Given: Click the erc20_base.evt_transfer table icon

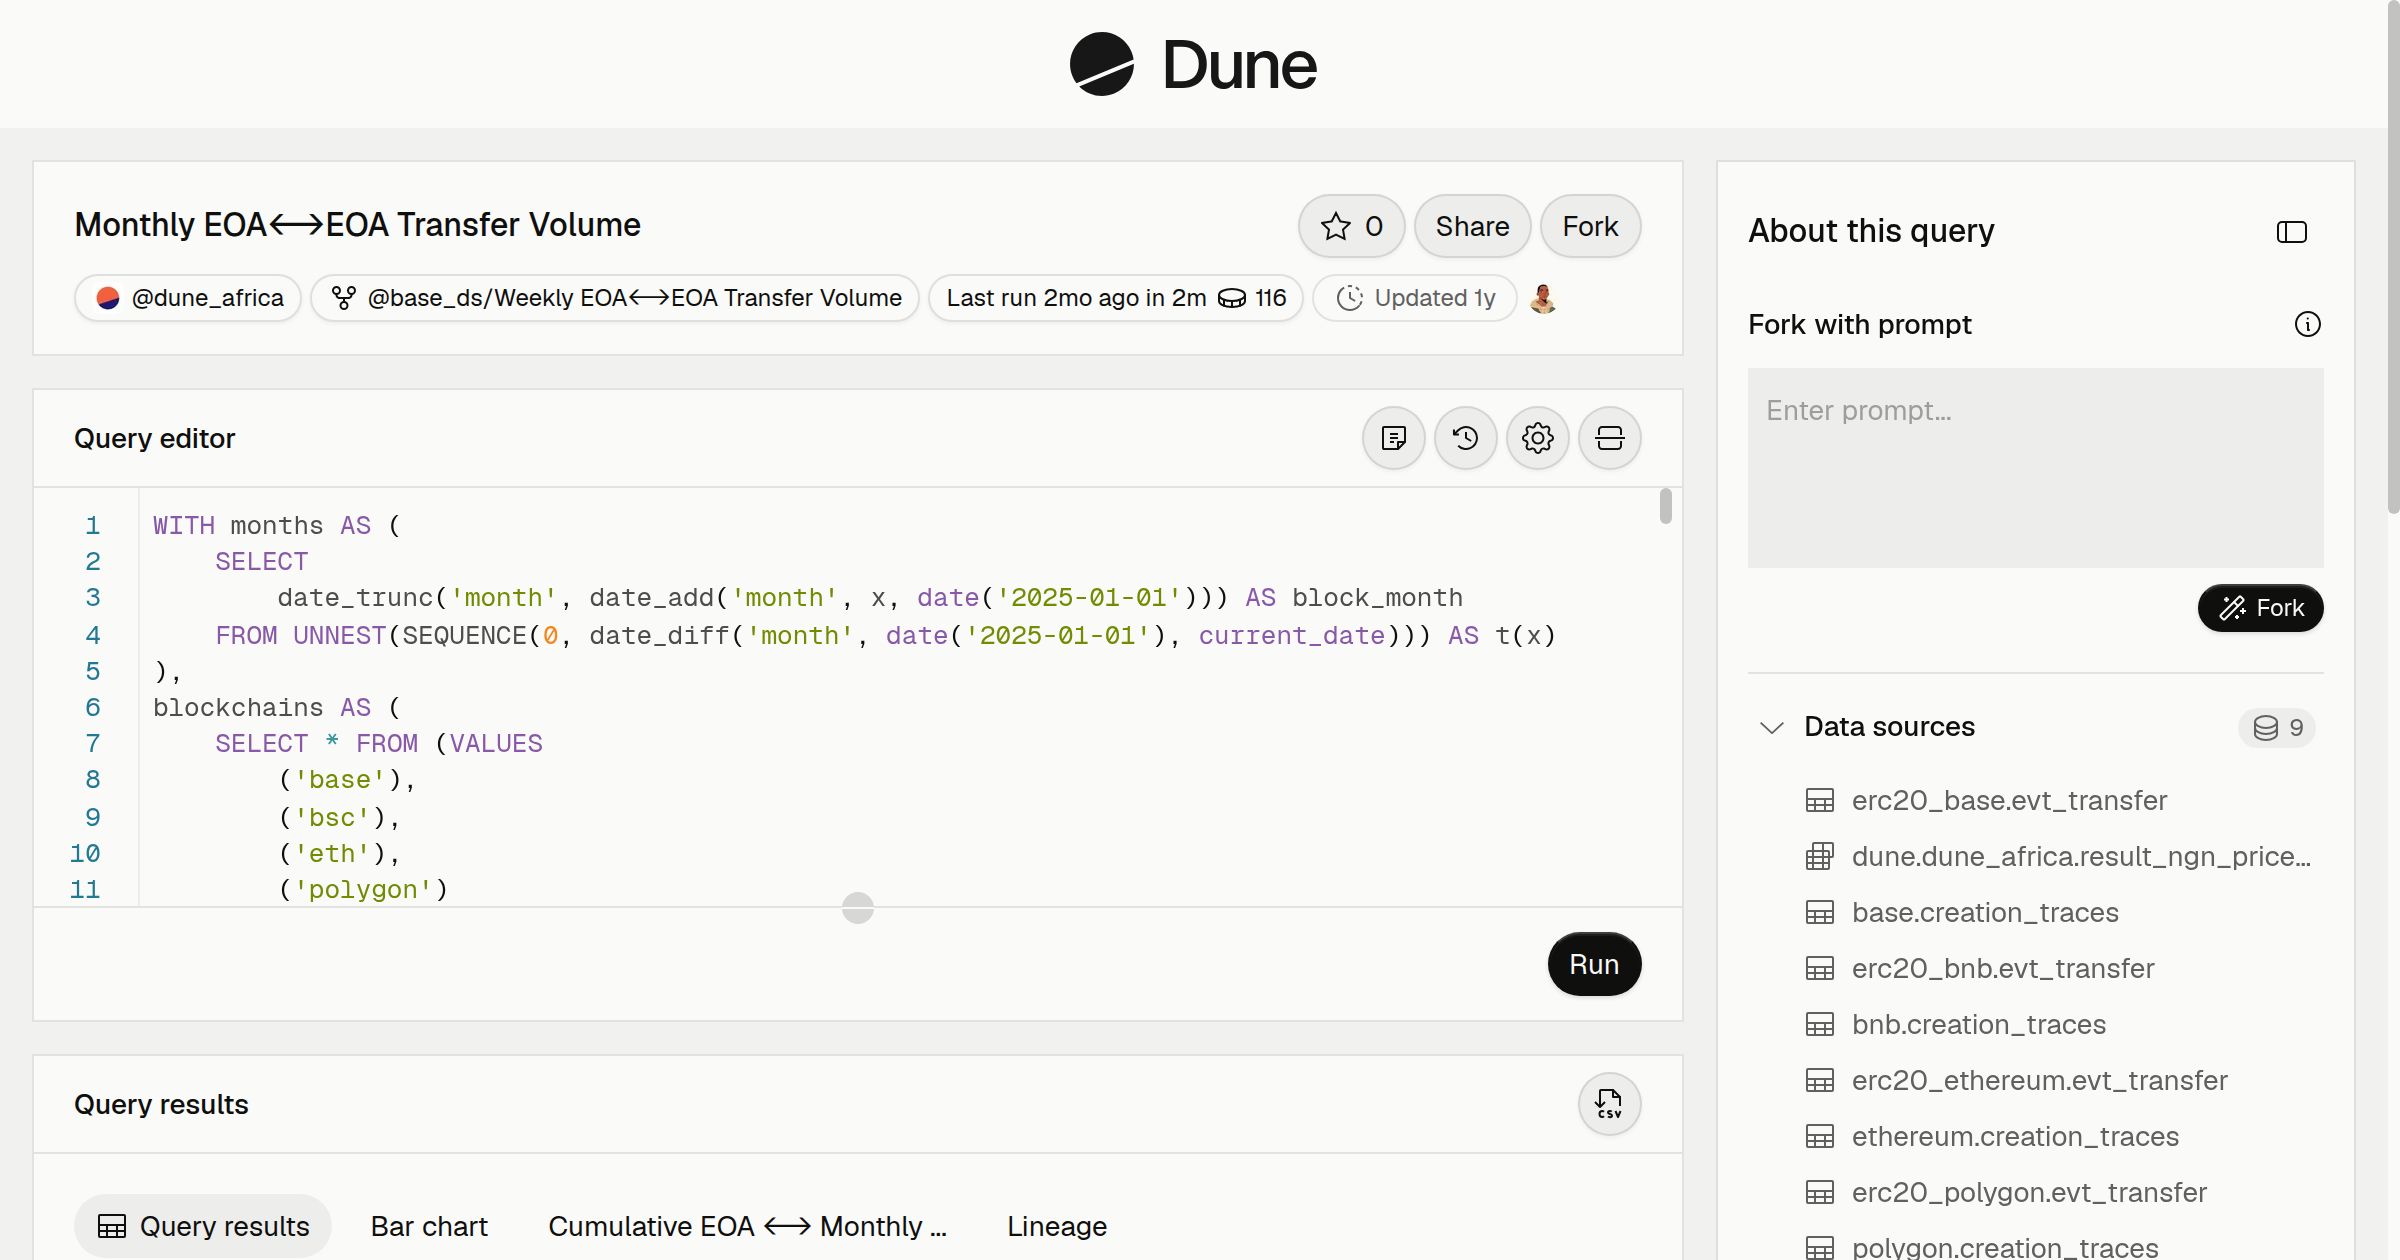Looking at the screenshot, I should point(1819,800).
